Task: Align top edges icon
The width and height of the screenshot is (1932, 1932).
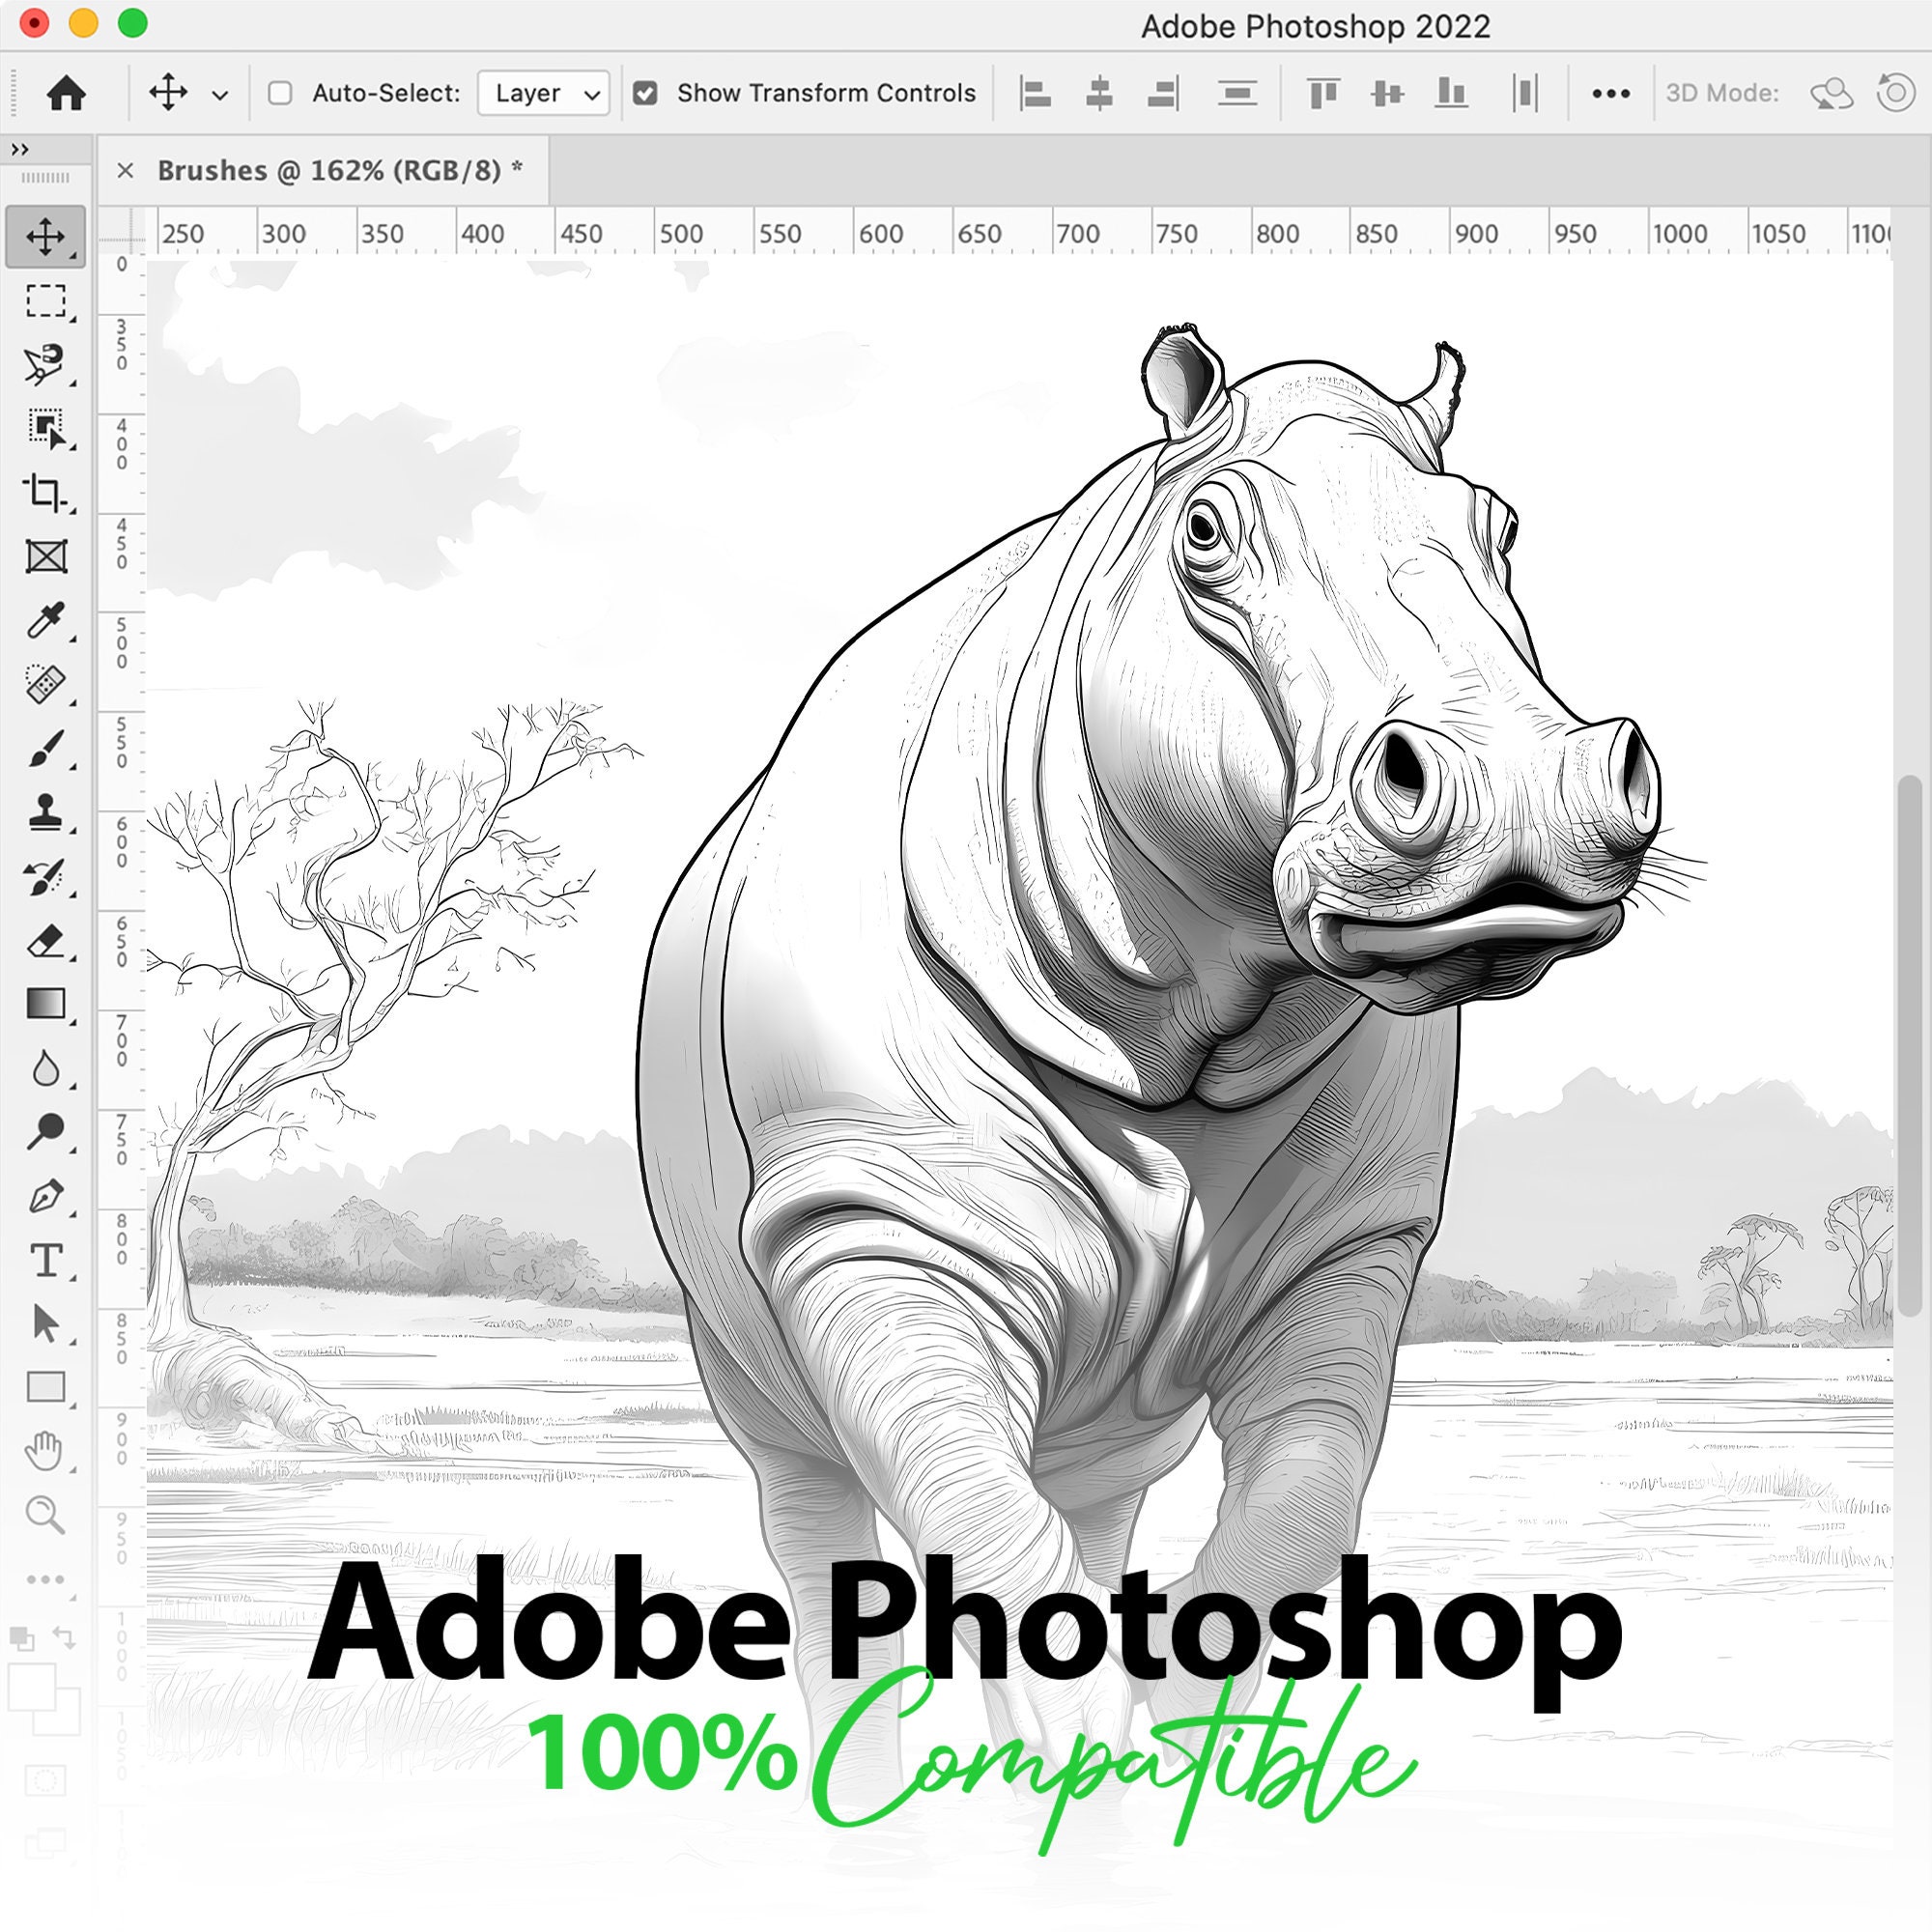Action: 1323,93
